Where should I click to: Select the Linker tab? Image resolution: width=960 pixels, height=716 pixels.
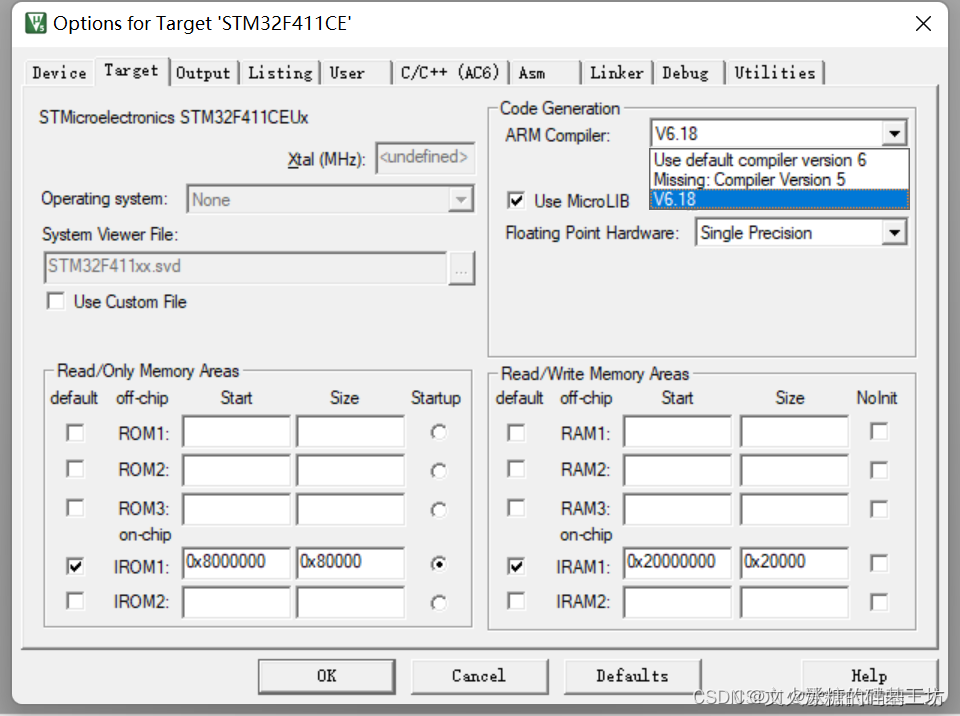[617, 73]
